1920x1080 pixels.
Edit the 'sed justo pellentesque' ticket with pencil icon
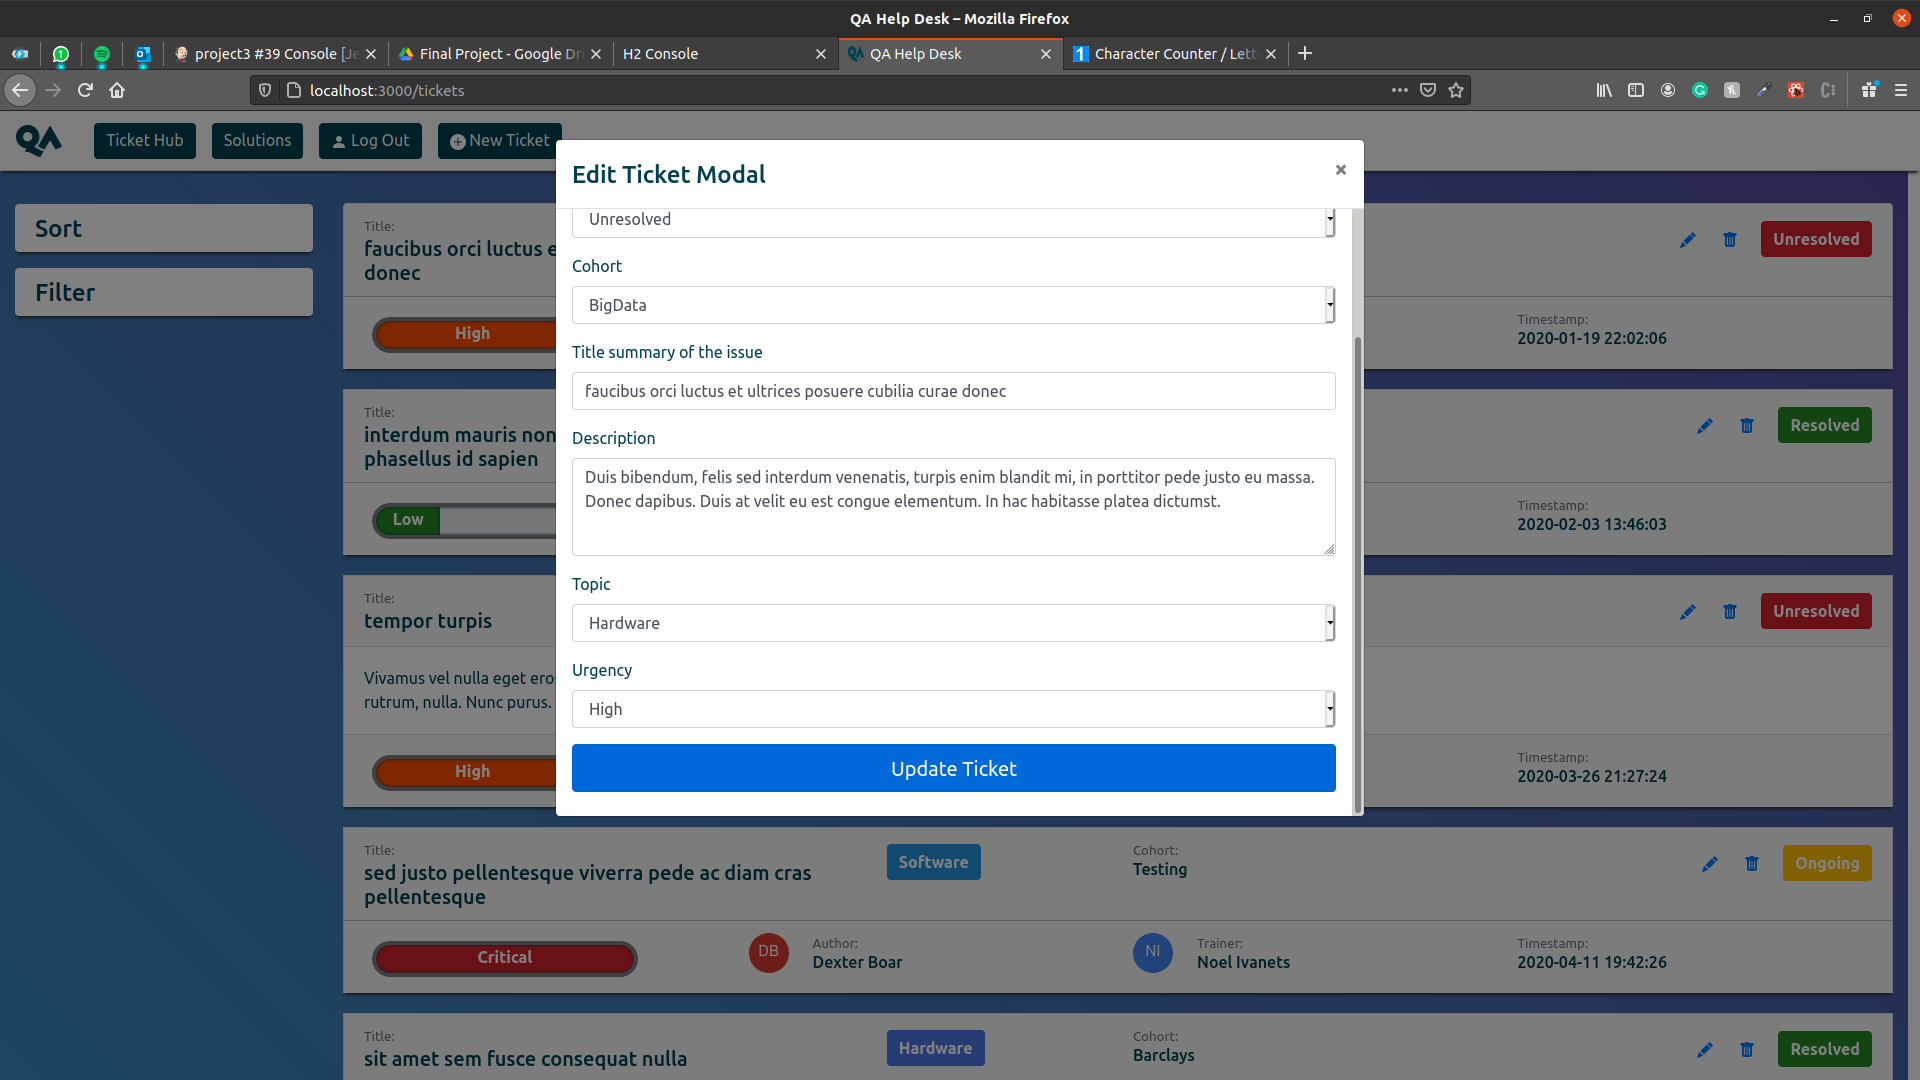1709,864
